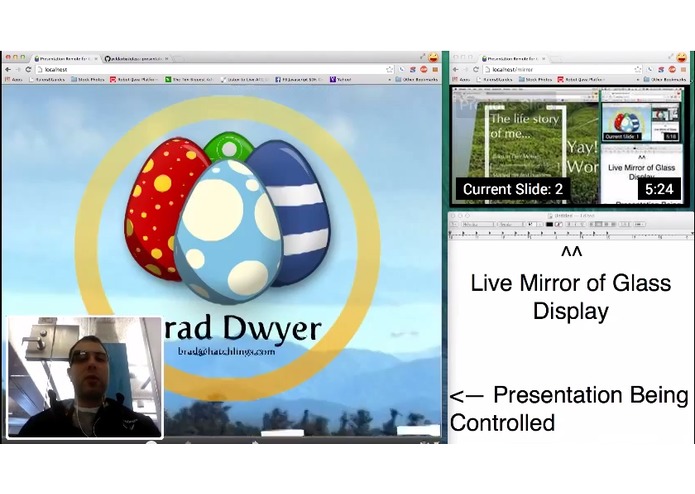Viewport: 695px width, 494px height.
Task: Select the Presentation Remote tab in mirror window
Action: point(512,58)
